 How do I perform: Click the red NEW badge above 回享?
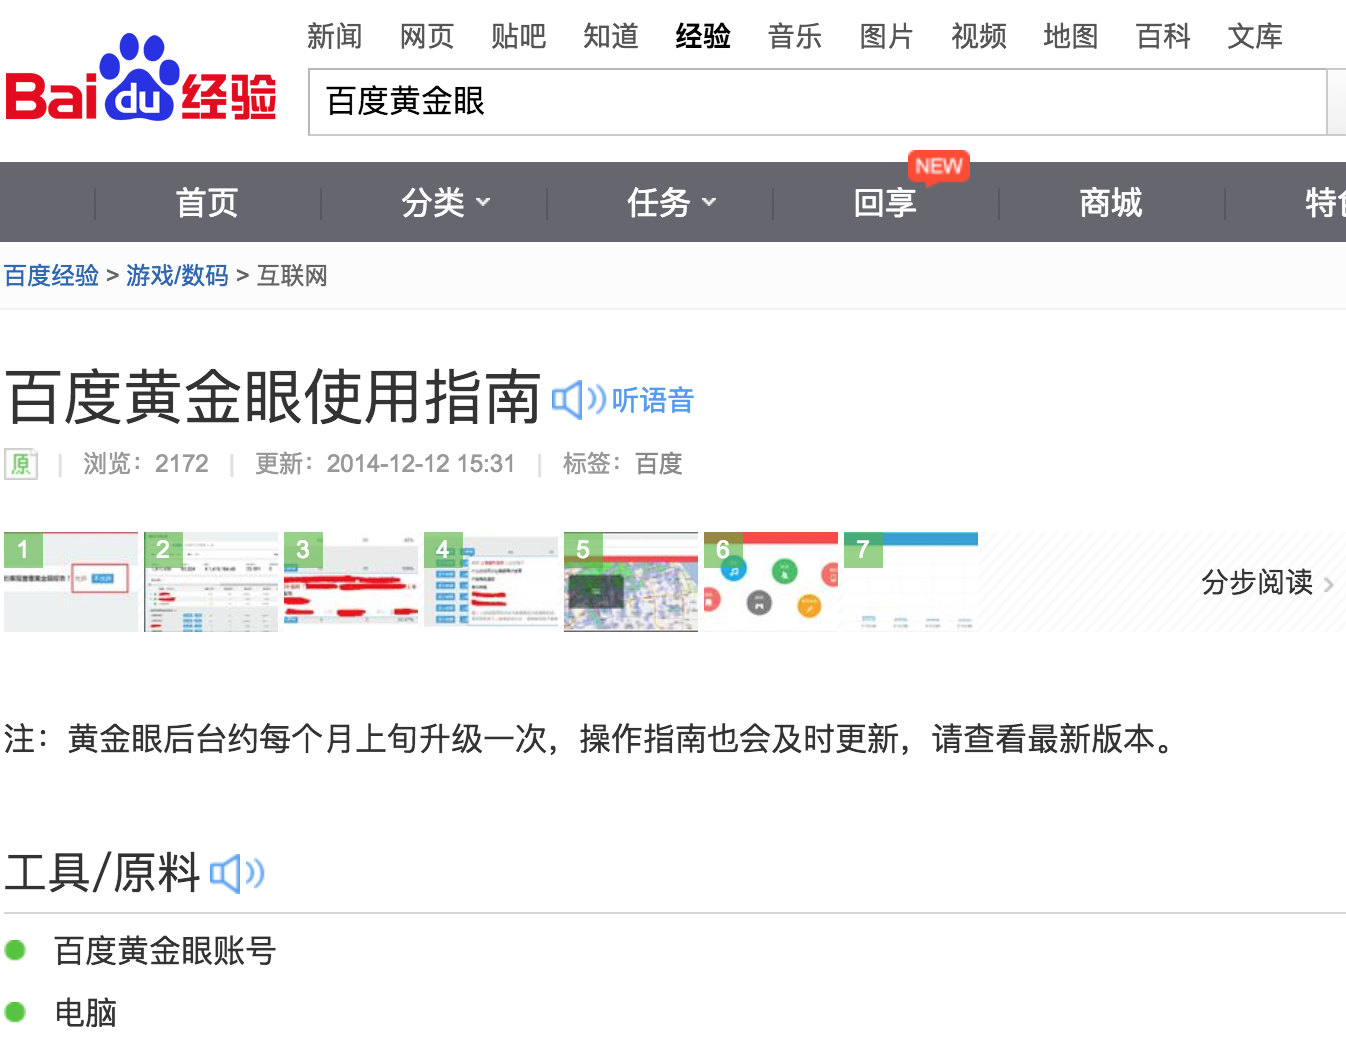click(x=938, y=166)
